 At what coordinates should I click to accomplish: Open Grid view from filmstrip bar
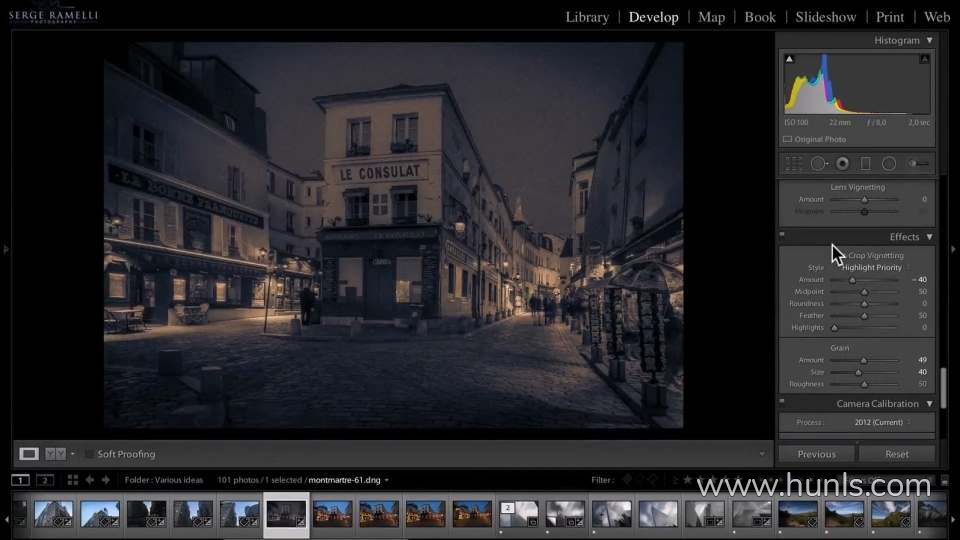72,480
